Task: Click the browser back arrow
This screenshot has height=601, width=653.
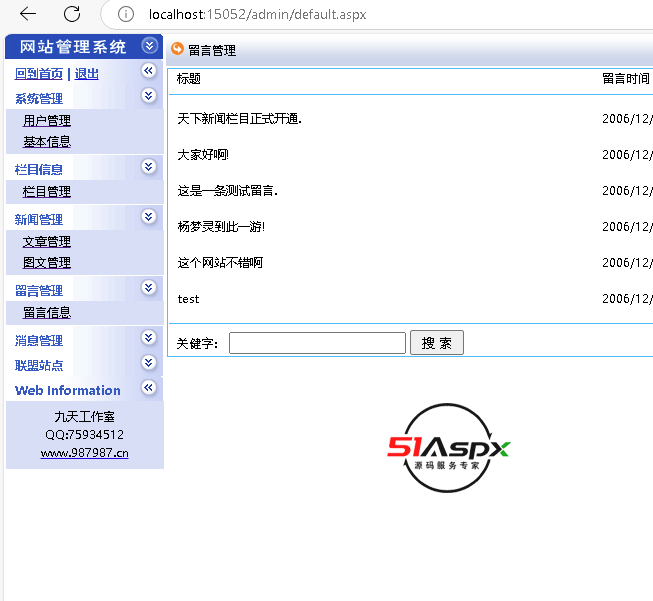Action: coord(28,14)
